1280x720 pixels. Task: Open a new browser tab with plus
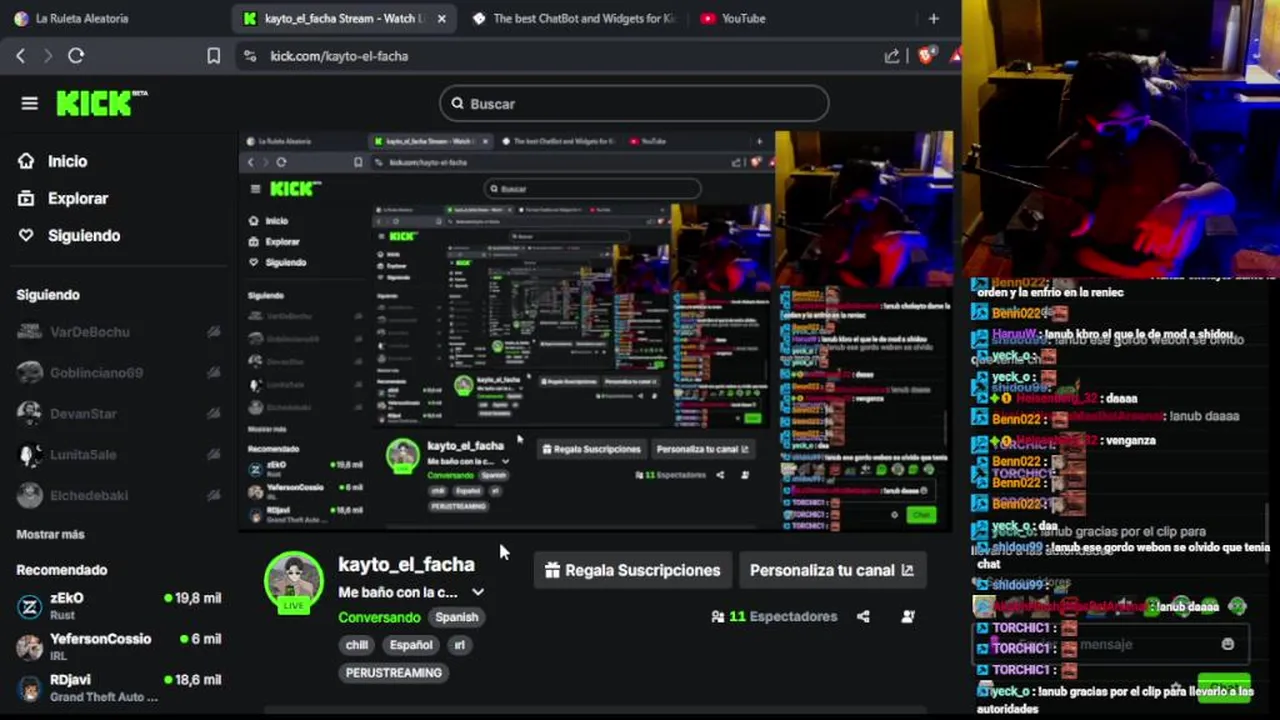click(x=933, y=18)
